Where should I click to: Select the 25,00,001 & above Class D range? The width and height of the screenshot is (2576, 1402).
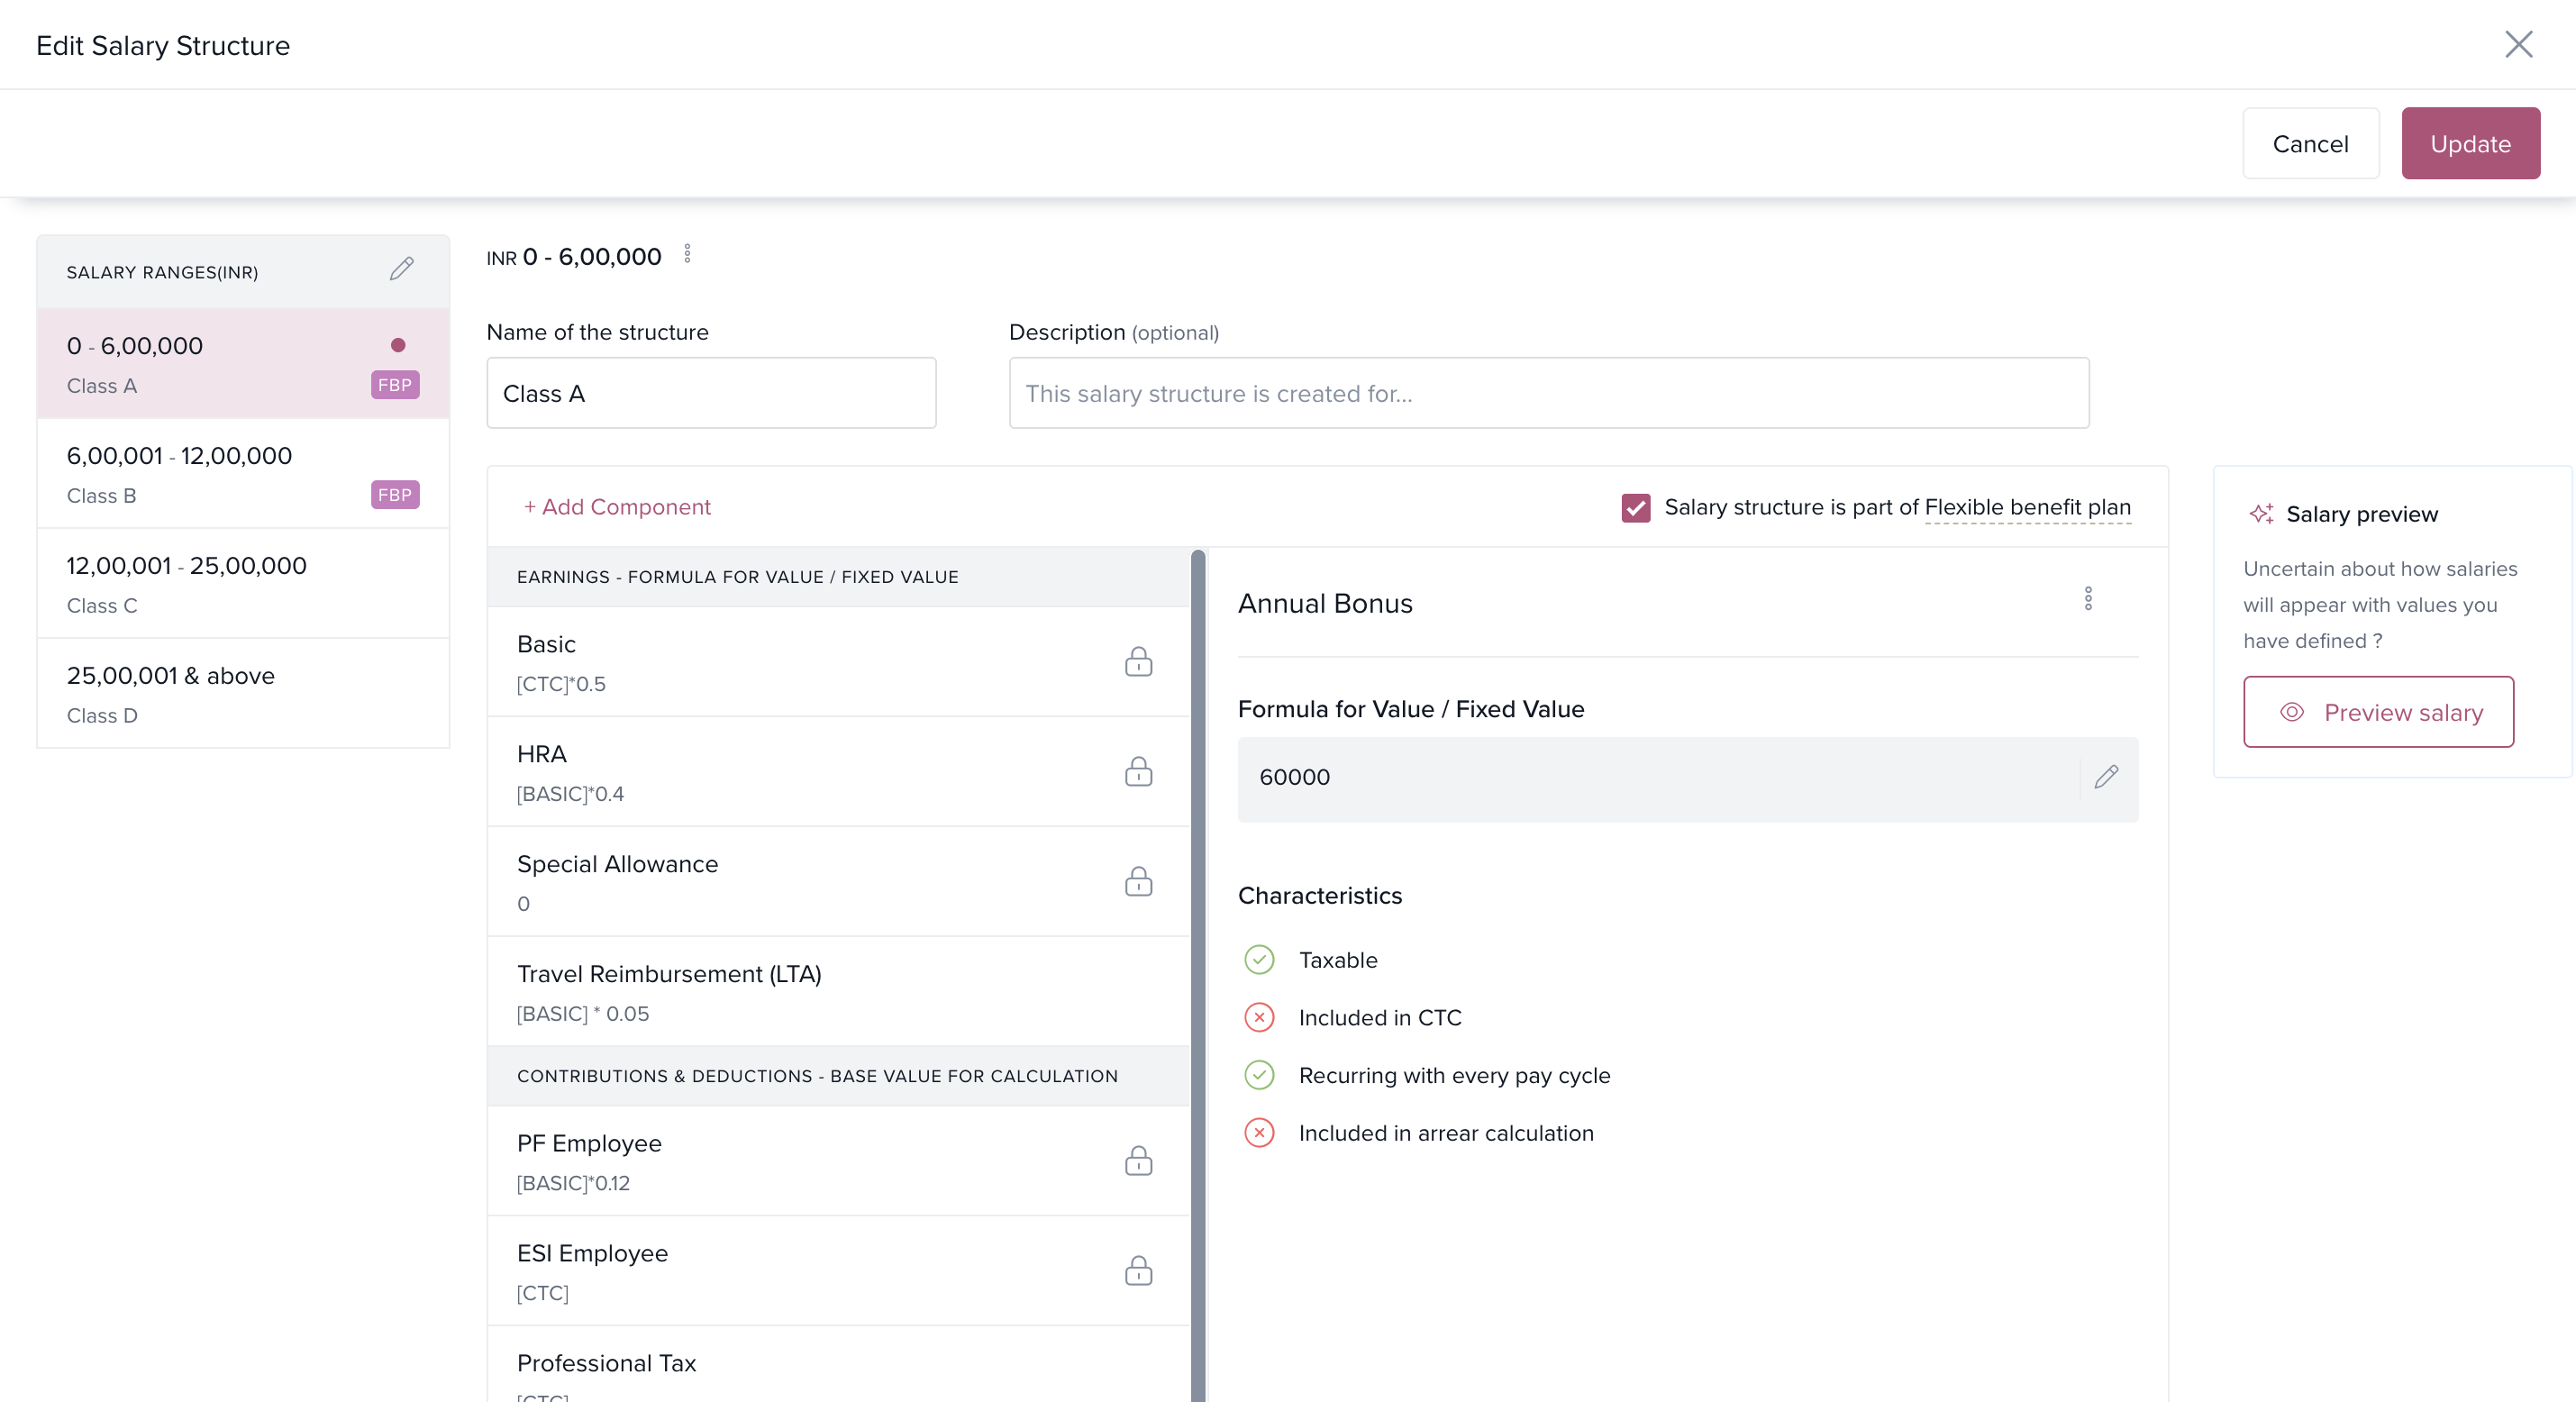242,694
